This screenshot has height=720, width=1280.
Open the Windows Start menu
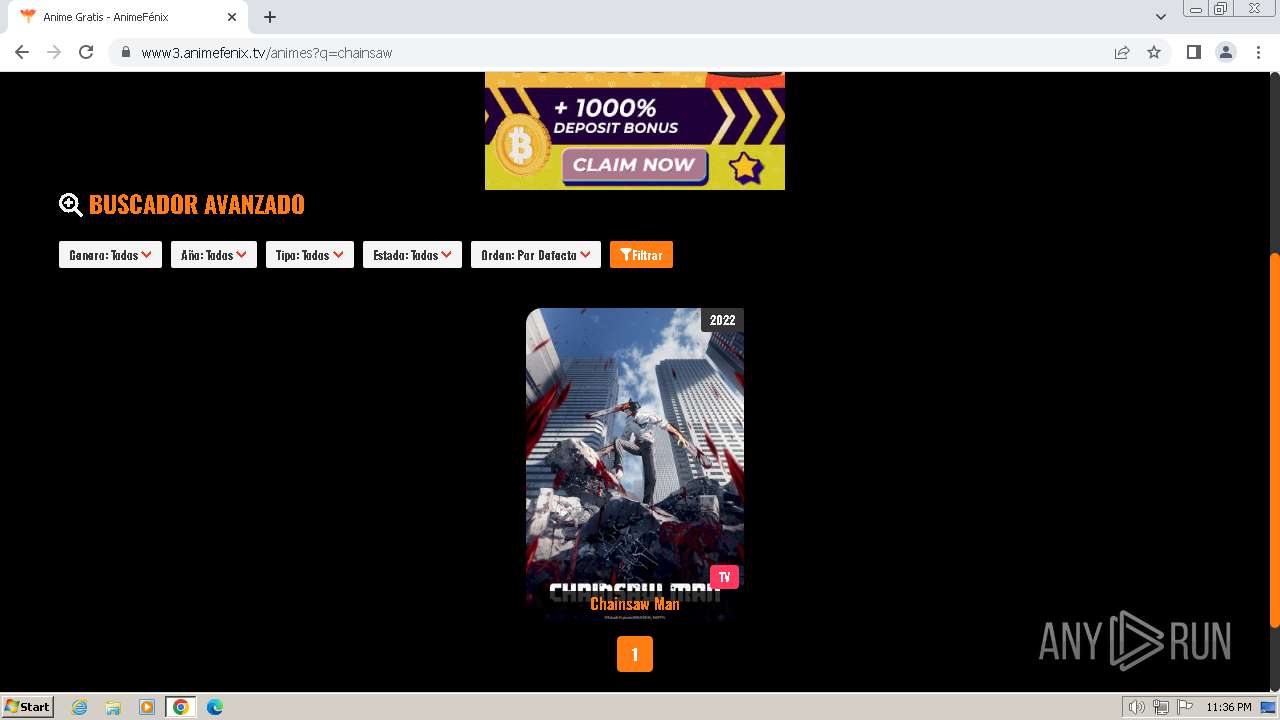pos(28,706)
